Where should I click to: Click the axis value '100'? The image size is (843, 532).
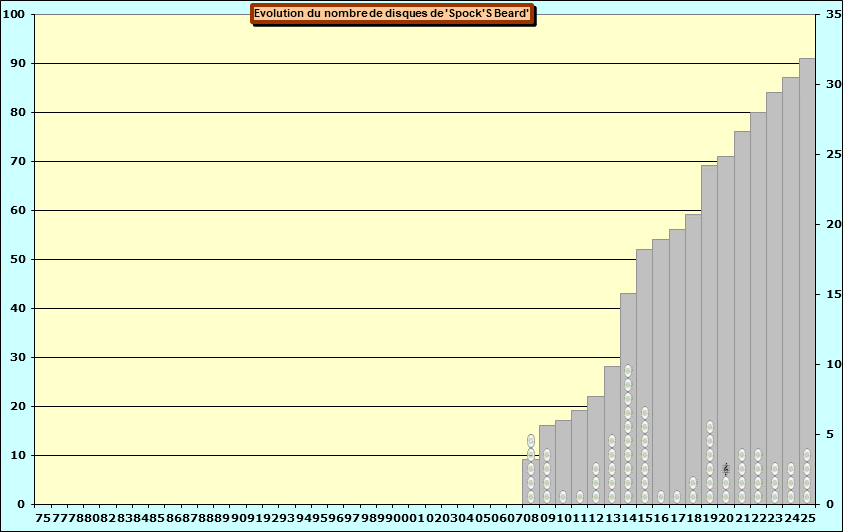pos(14,15)
